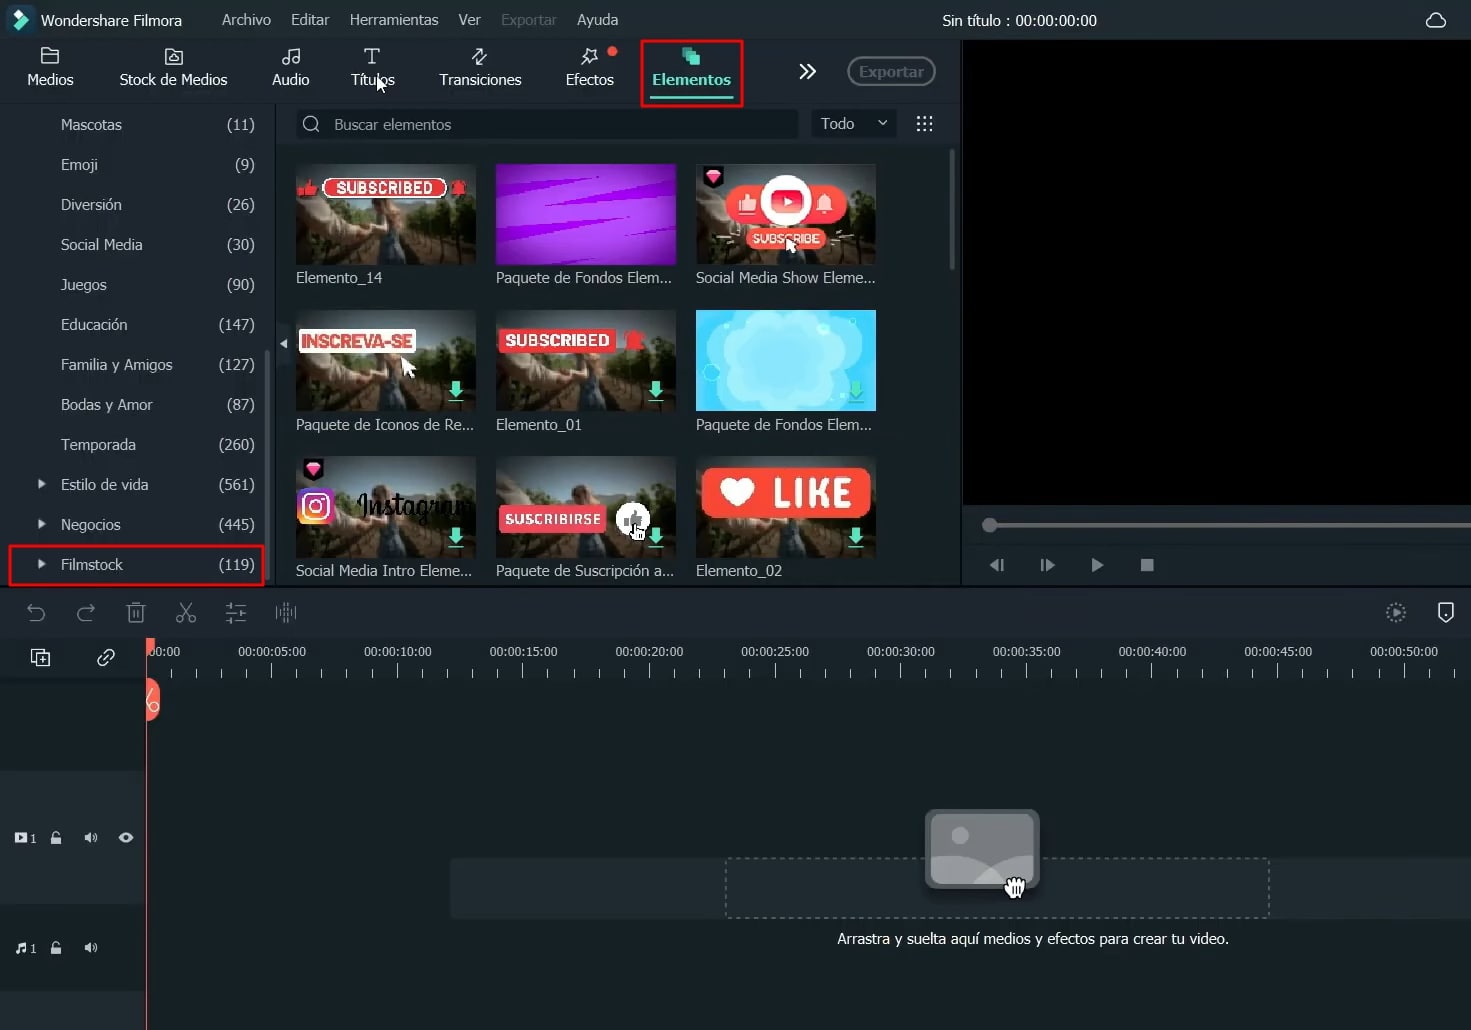Open the edit adjustments sliders tool
1471x1030 pixels.
coord(236,612)
